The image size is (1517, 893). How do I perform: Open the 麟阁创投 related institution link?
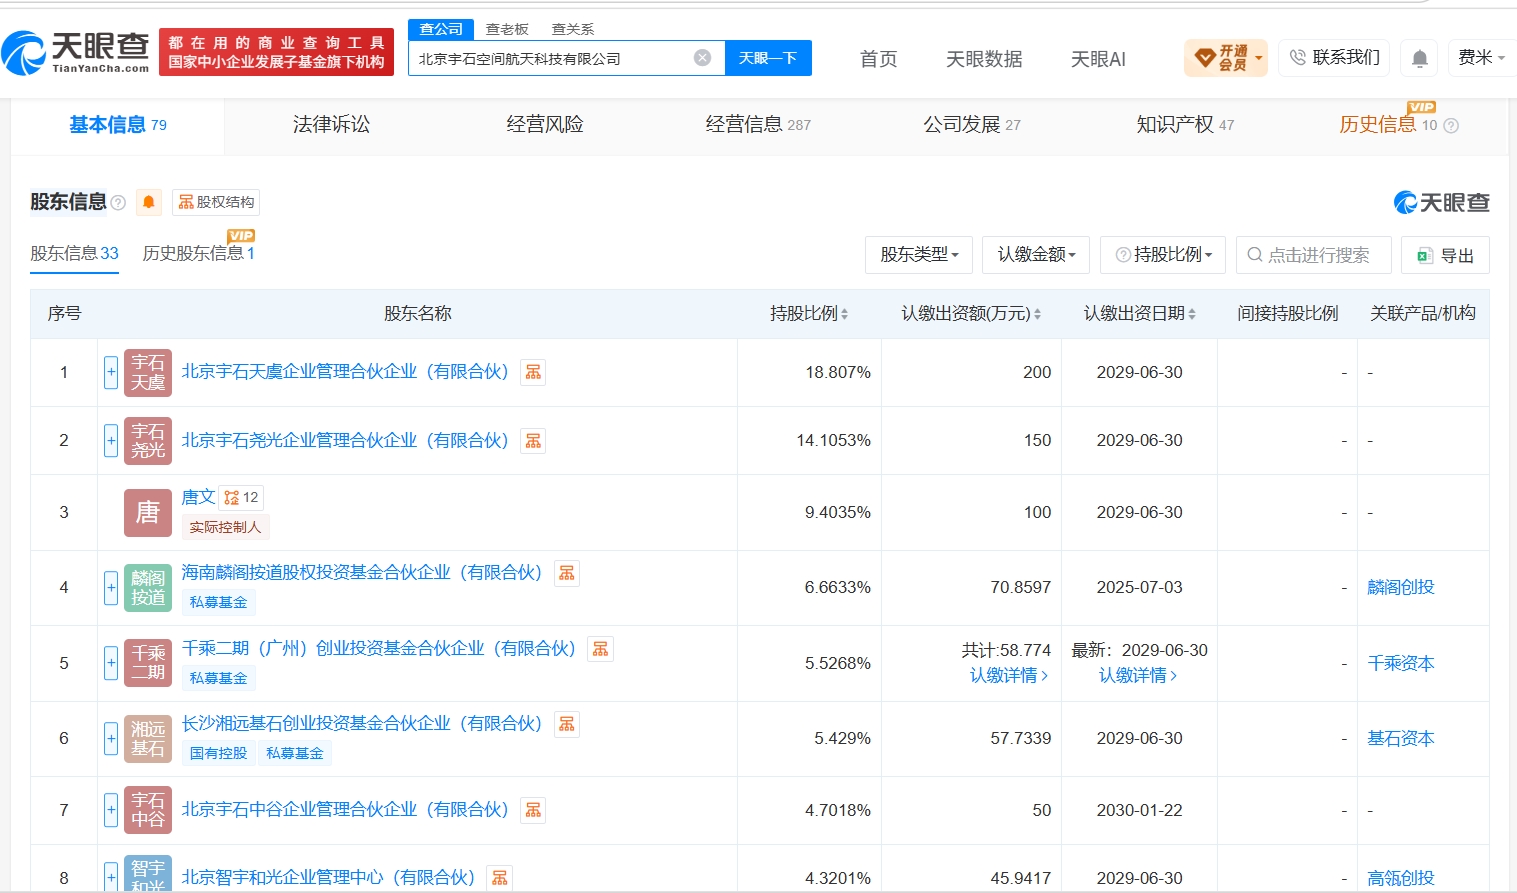pos(1401,588)
